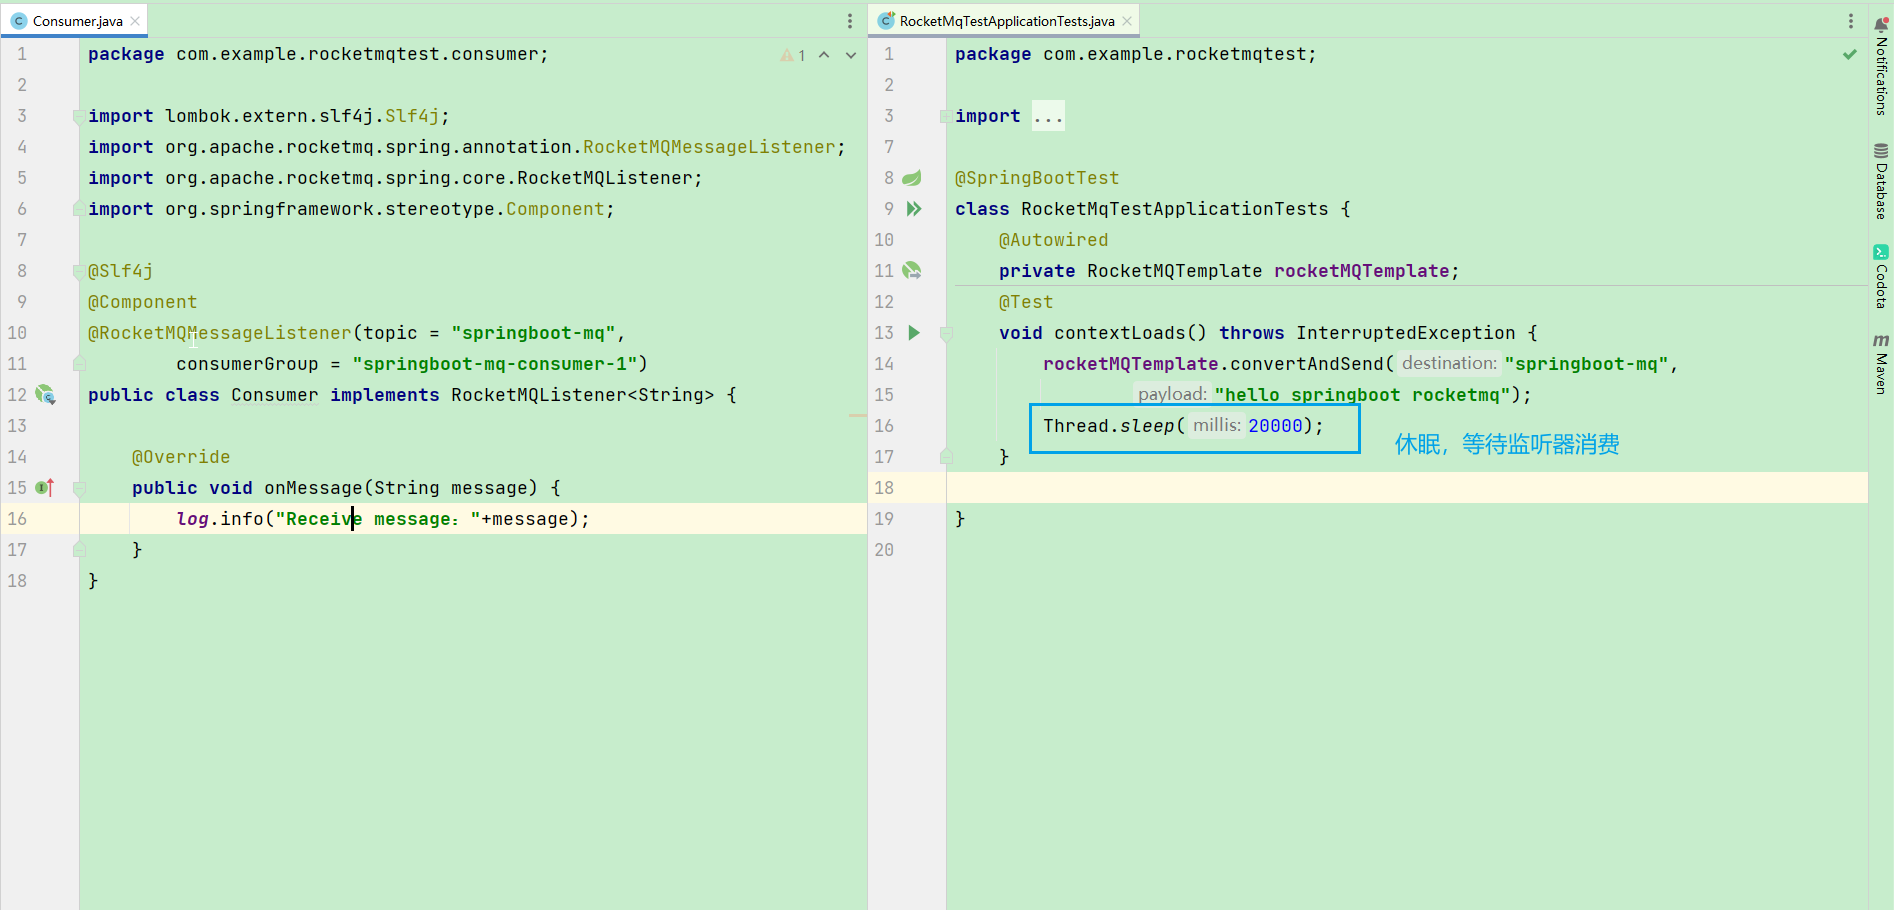The image size is (1894, 910).
Task: Go to next highlighted problem arrow
Action: [851, 55]
